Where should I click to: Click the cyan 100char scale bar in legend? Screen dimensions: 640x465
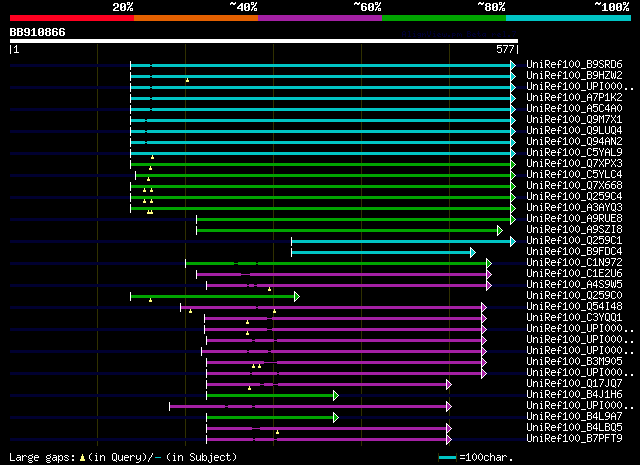(x=448, y=457)
